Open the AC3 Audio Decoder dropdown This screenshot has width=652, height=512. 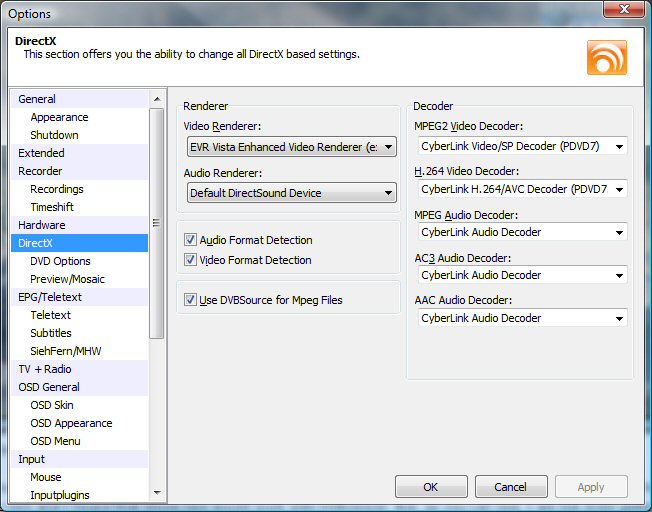523,275
